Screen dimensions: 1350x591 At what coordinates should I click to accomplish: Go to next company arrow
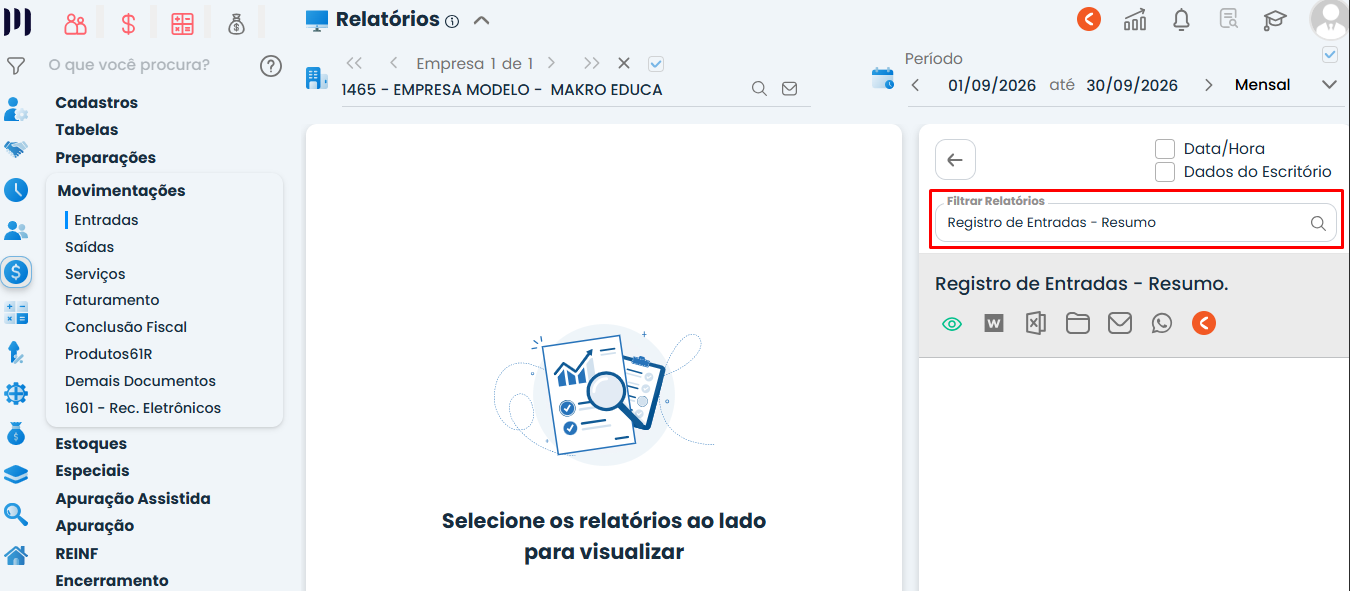click(x=551, y=63)
